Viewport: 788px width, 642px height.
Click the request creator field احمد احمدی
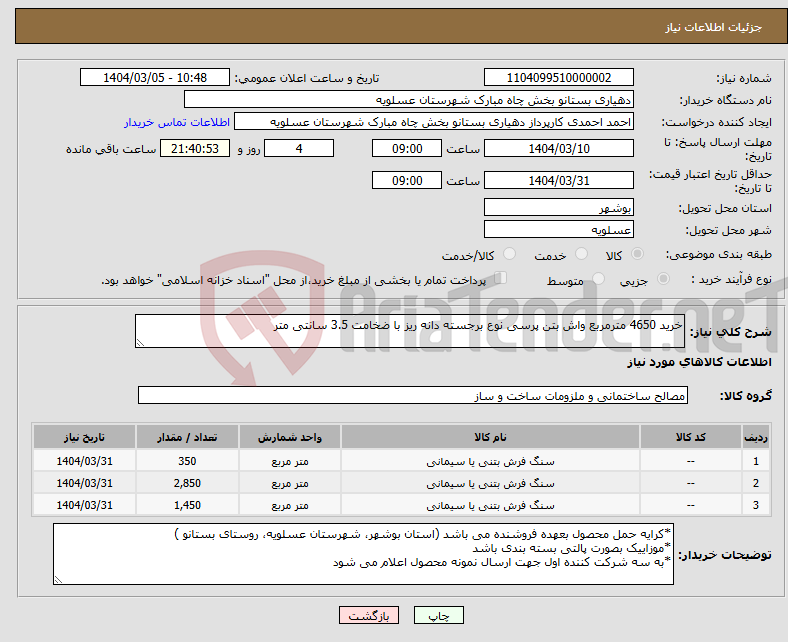[x=434, y=122]
